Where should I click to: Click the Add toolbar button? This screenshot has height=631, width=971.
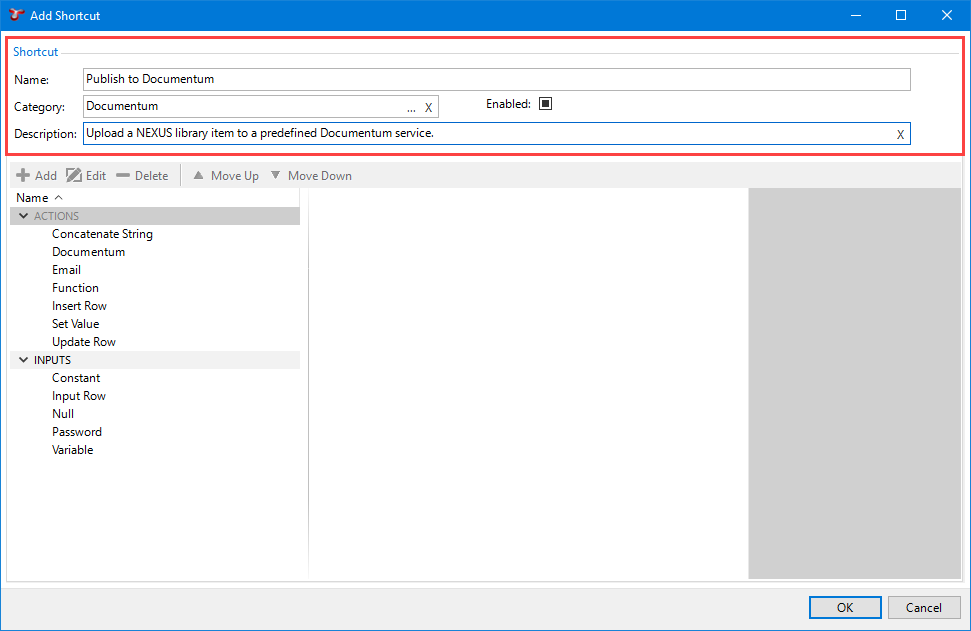(37, 176)
